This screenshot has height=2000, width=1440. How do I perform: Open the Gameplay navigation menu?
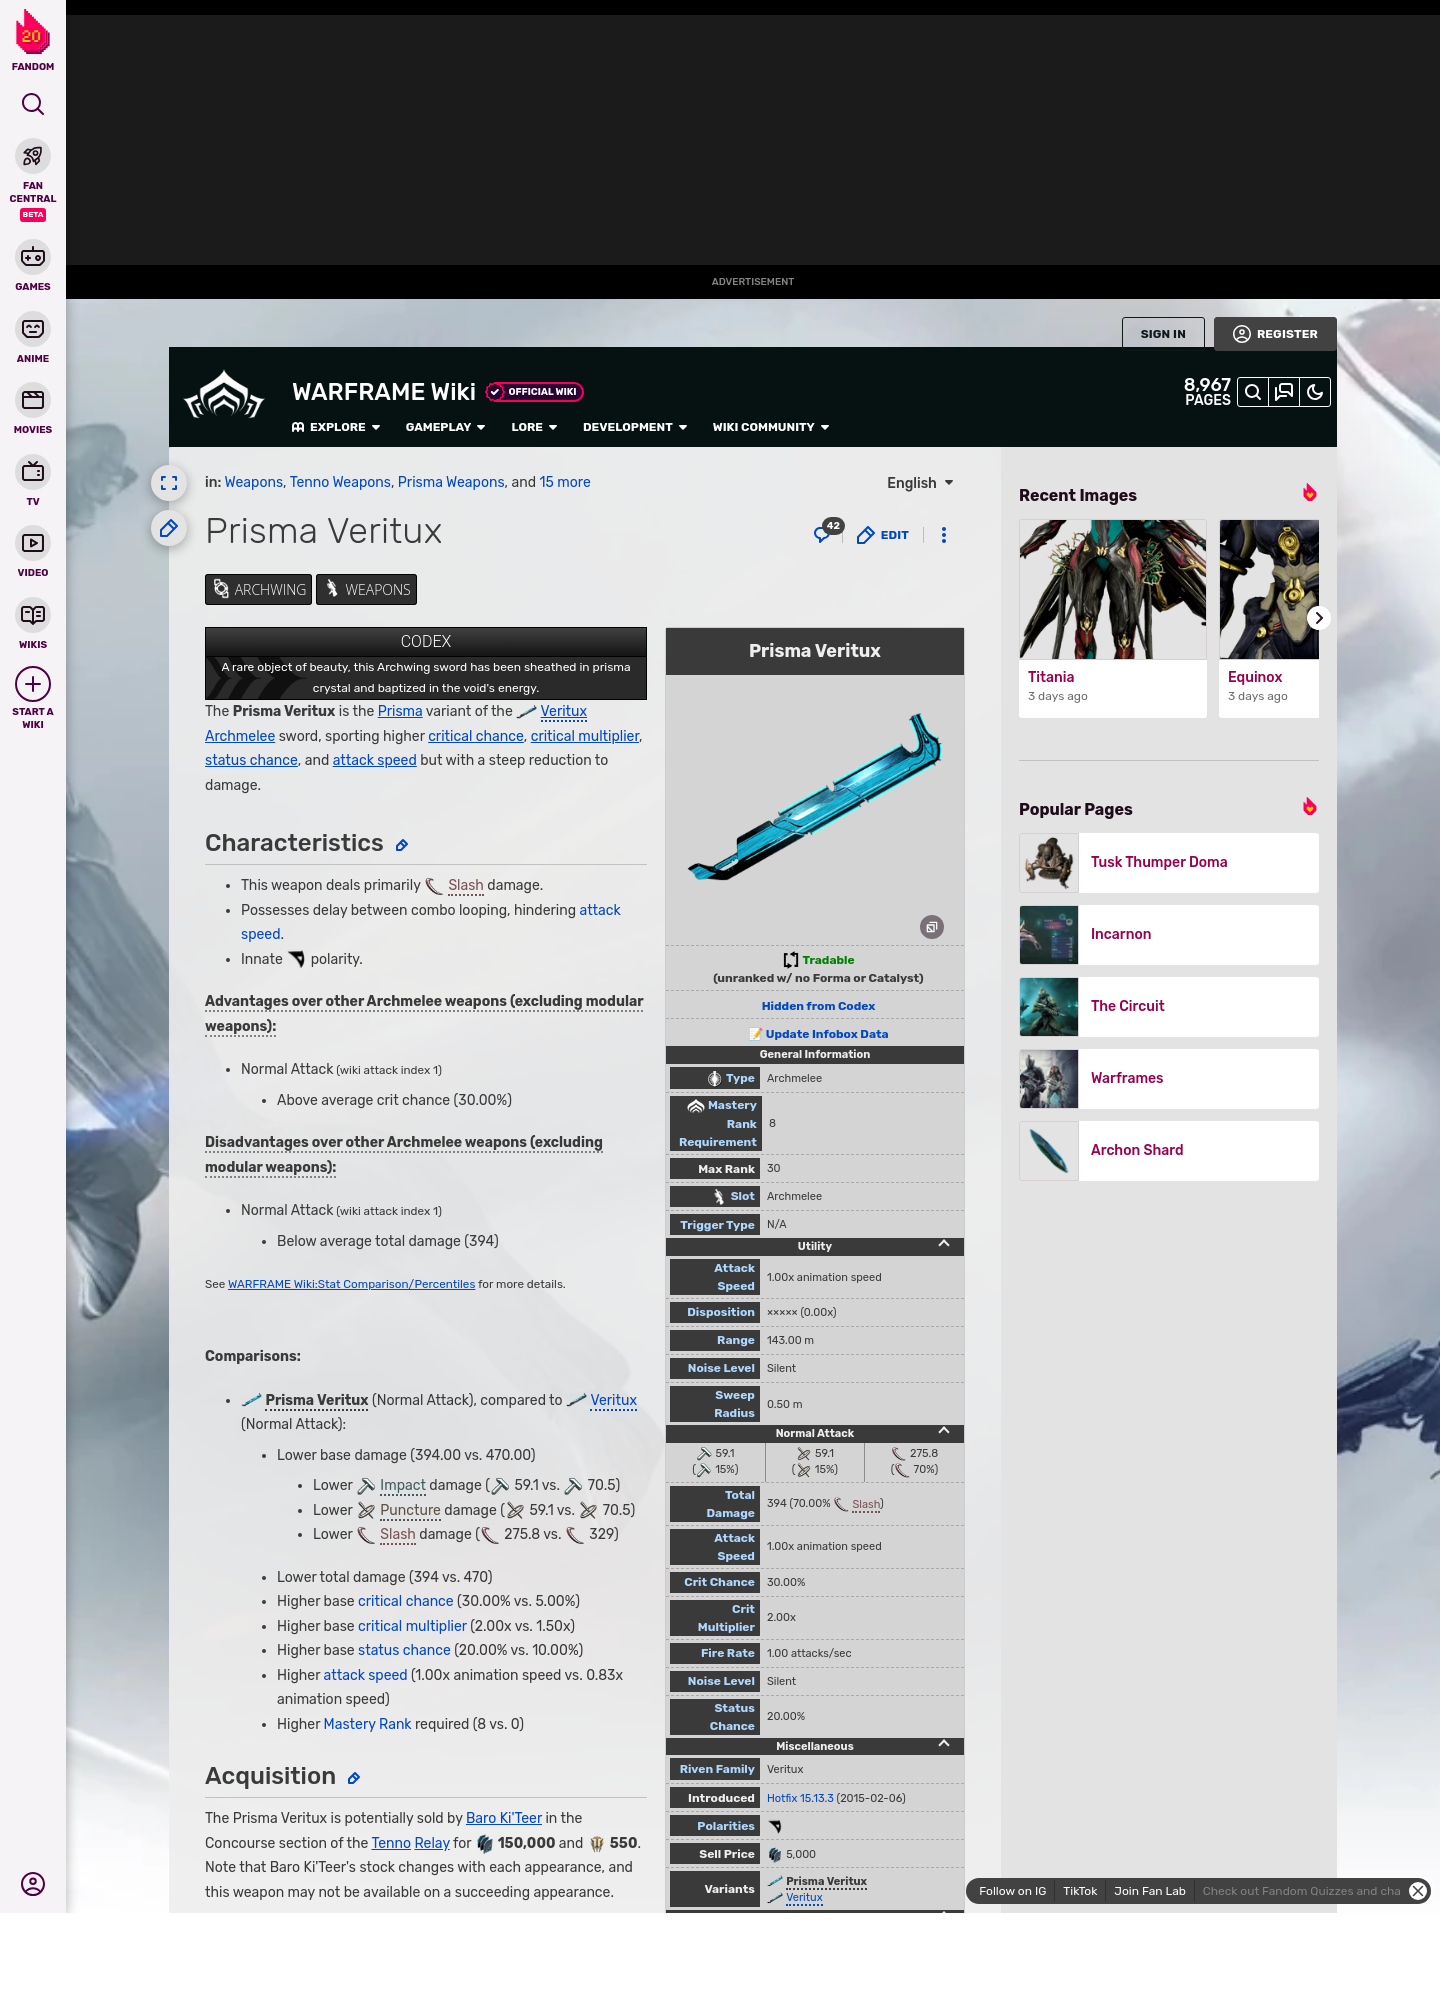pos(445,427)
